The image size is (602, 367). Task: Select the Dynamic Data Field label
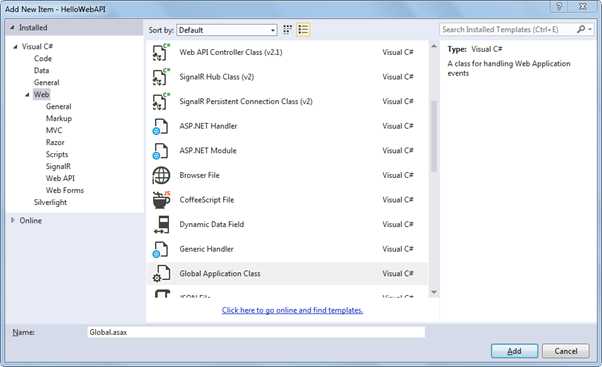click(212, 224)
